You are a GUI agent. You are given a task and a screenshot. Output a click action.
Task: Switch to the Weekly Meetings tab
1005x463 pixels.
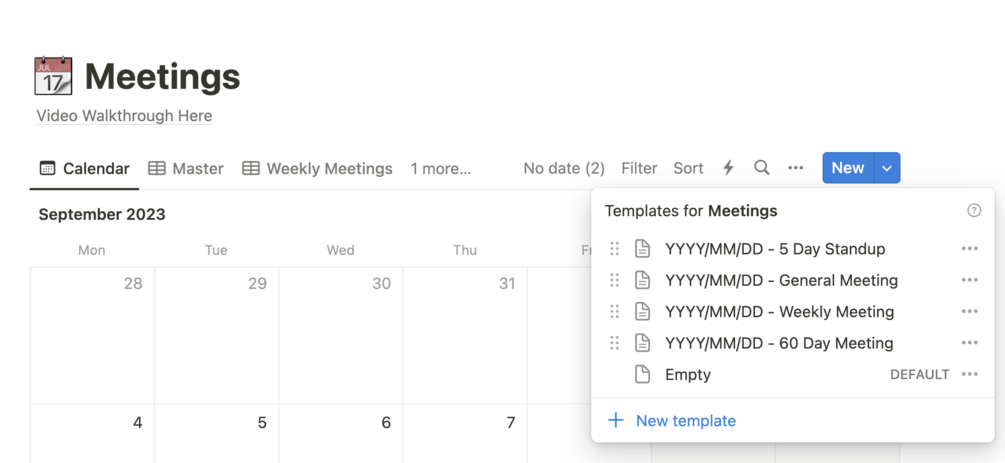click(x=318, y=168)
